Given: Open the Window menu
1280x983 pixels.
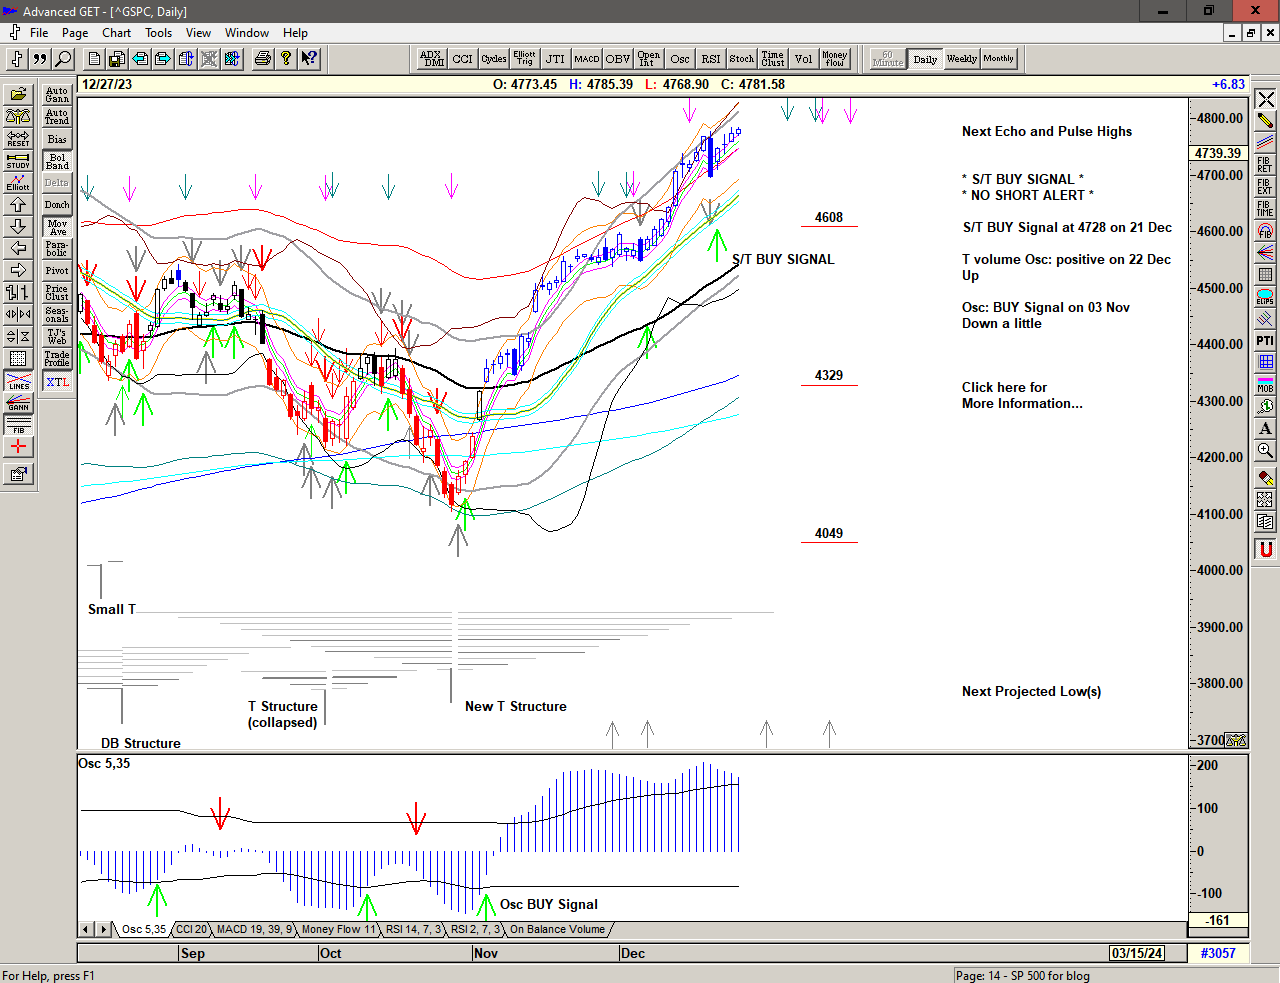Looking at the screenshot, I should [246, 33].
